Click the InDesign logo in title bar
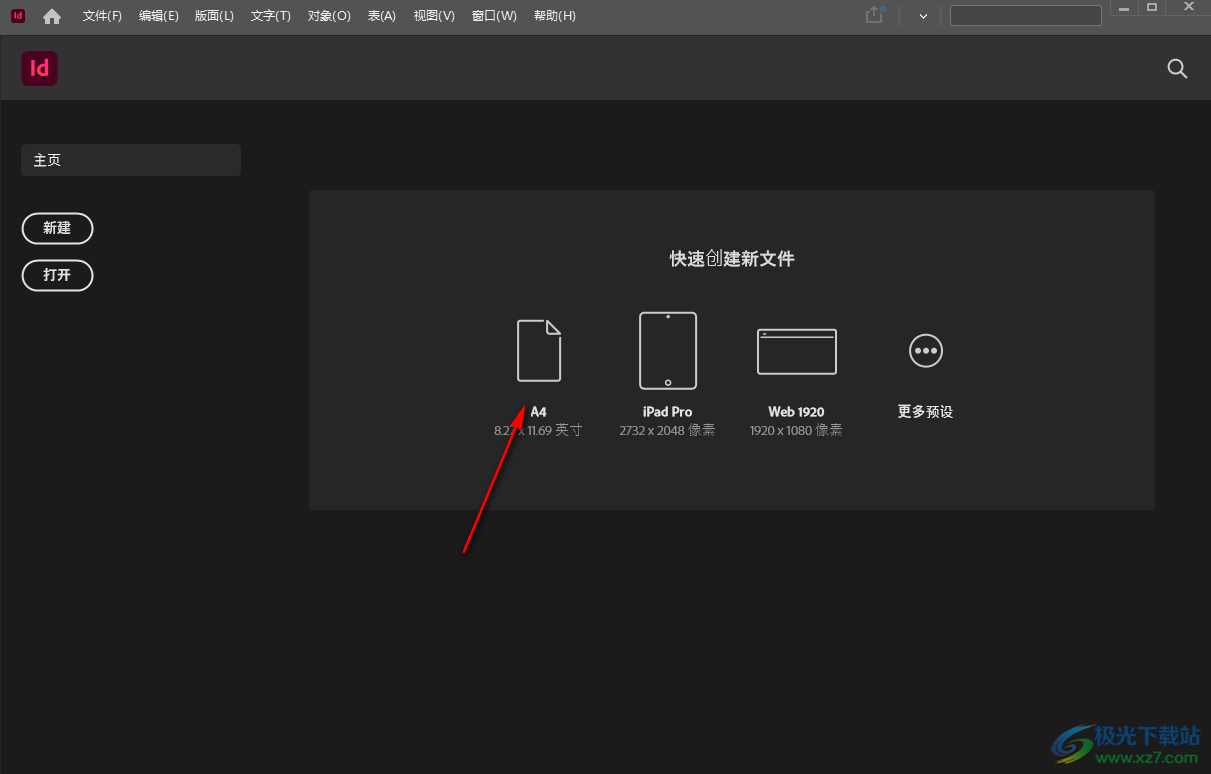 [17, 16]
